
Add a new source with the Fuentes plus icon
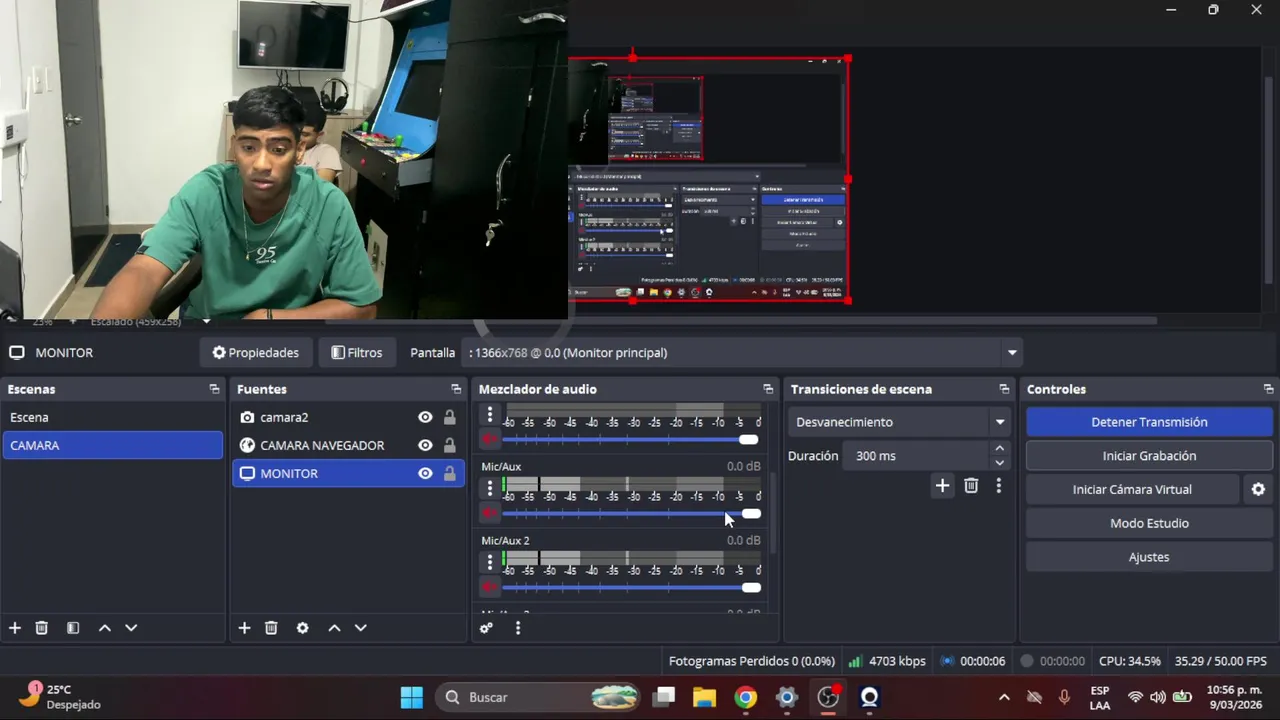(x=244, y=628)
